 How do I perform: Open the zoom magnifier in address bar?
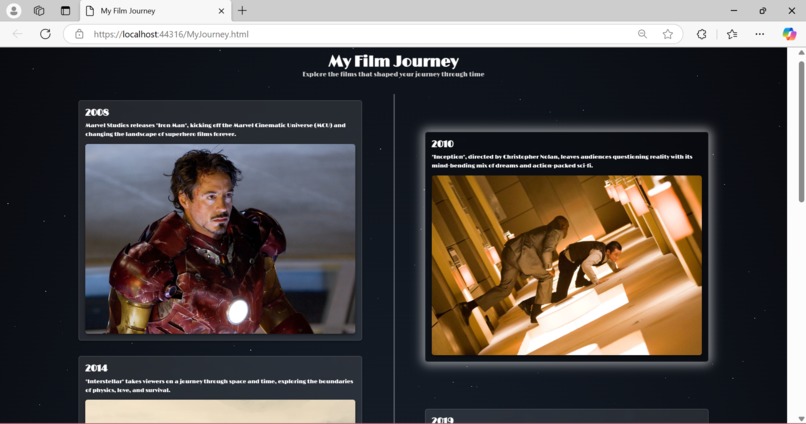(642, 34)
